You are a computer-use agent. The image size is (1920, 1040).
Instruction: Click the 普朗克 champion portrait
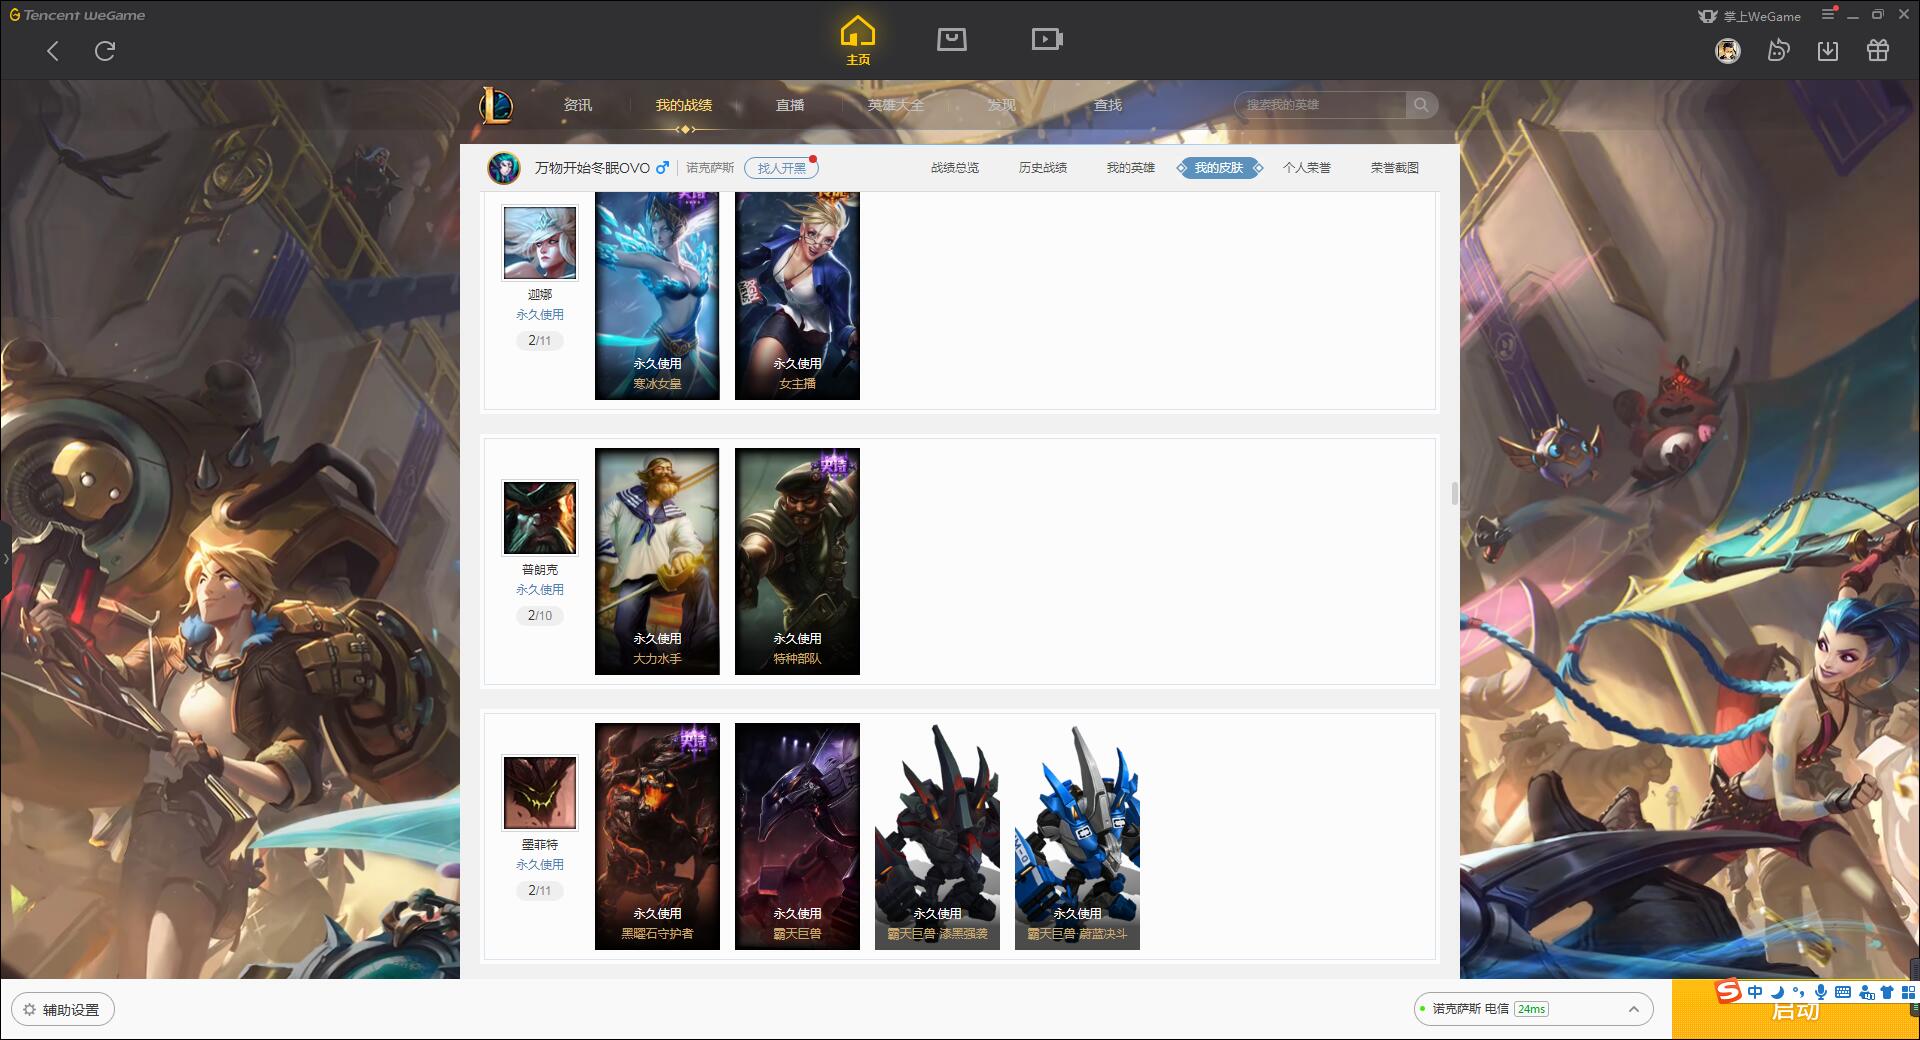tap(540, 518)
